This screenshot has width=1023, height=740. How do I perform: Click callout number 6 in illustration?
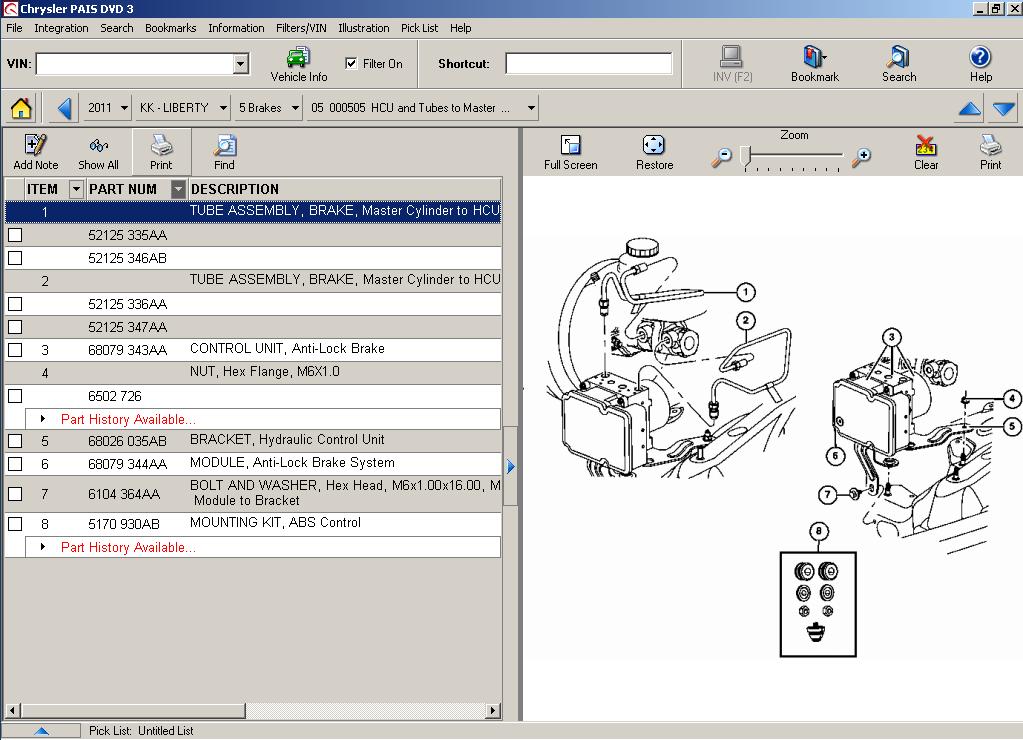pyautogui.click(x=835, y=455)
